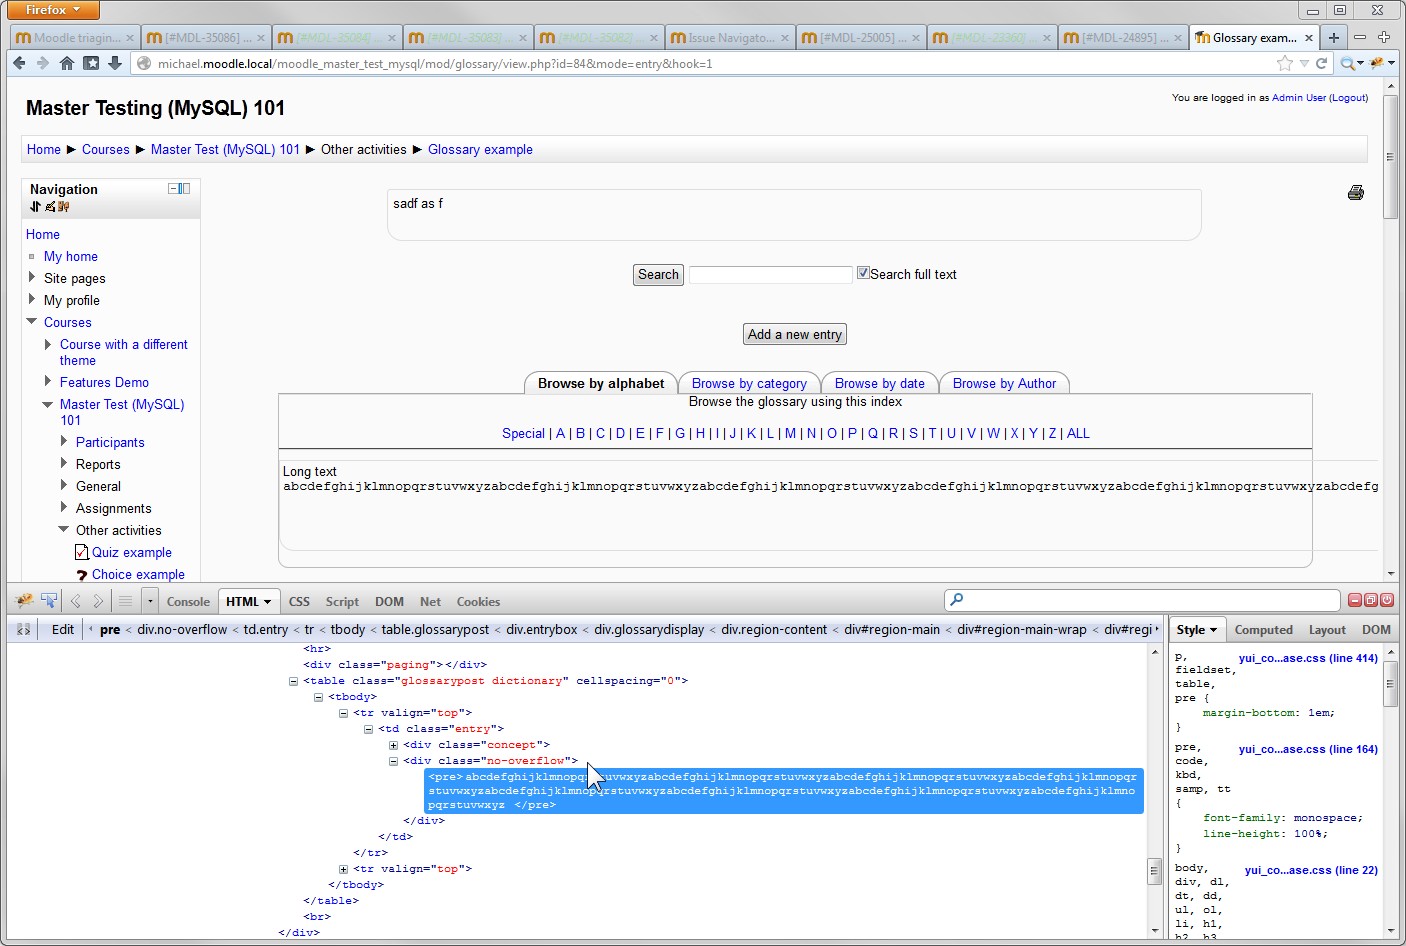Go forward in Firebug panel history

click(x=98, y=601)
